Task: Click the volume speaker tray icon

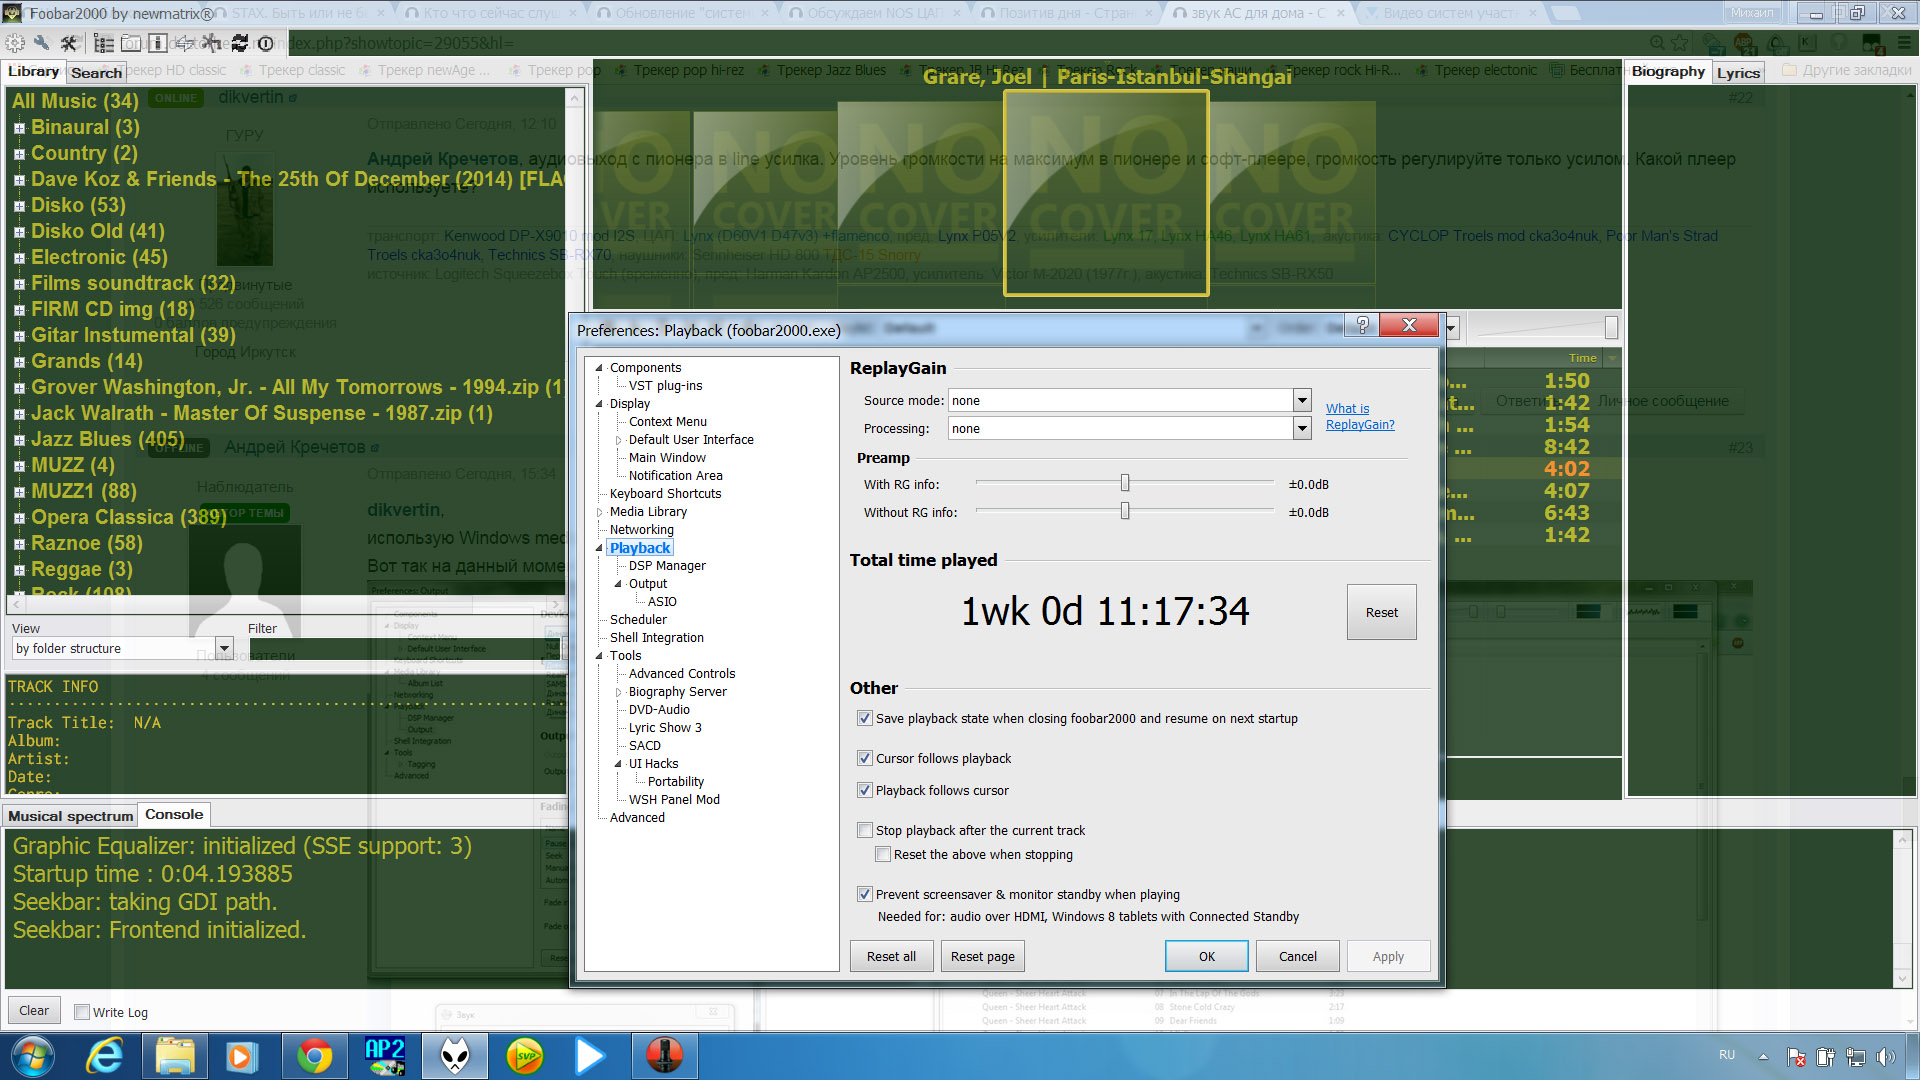Action: [x=1886, y=1056]
